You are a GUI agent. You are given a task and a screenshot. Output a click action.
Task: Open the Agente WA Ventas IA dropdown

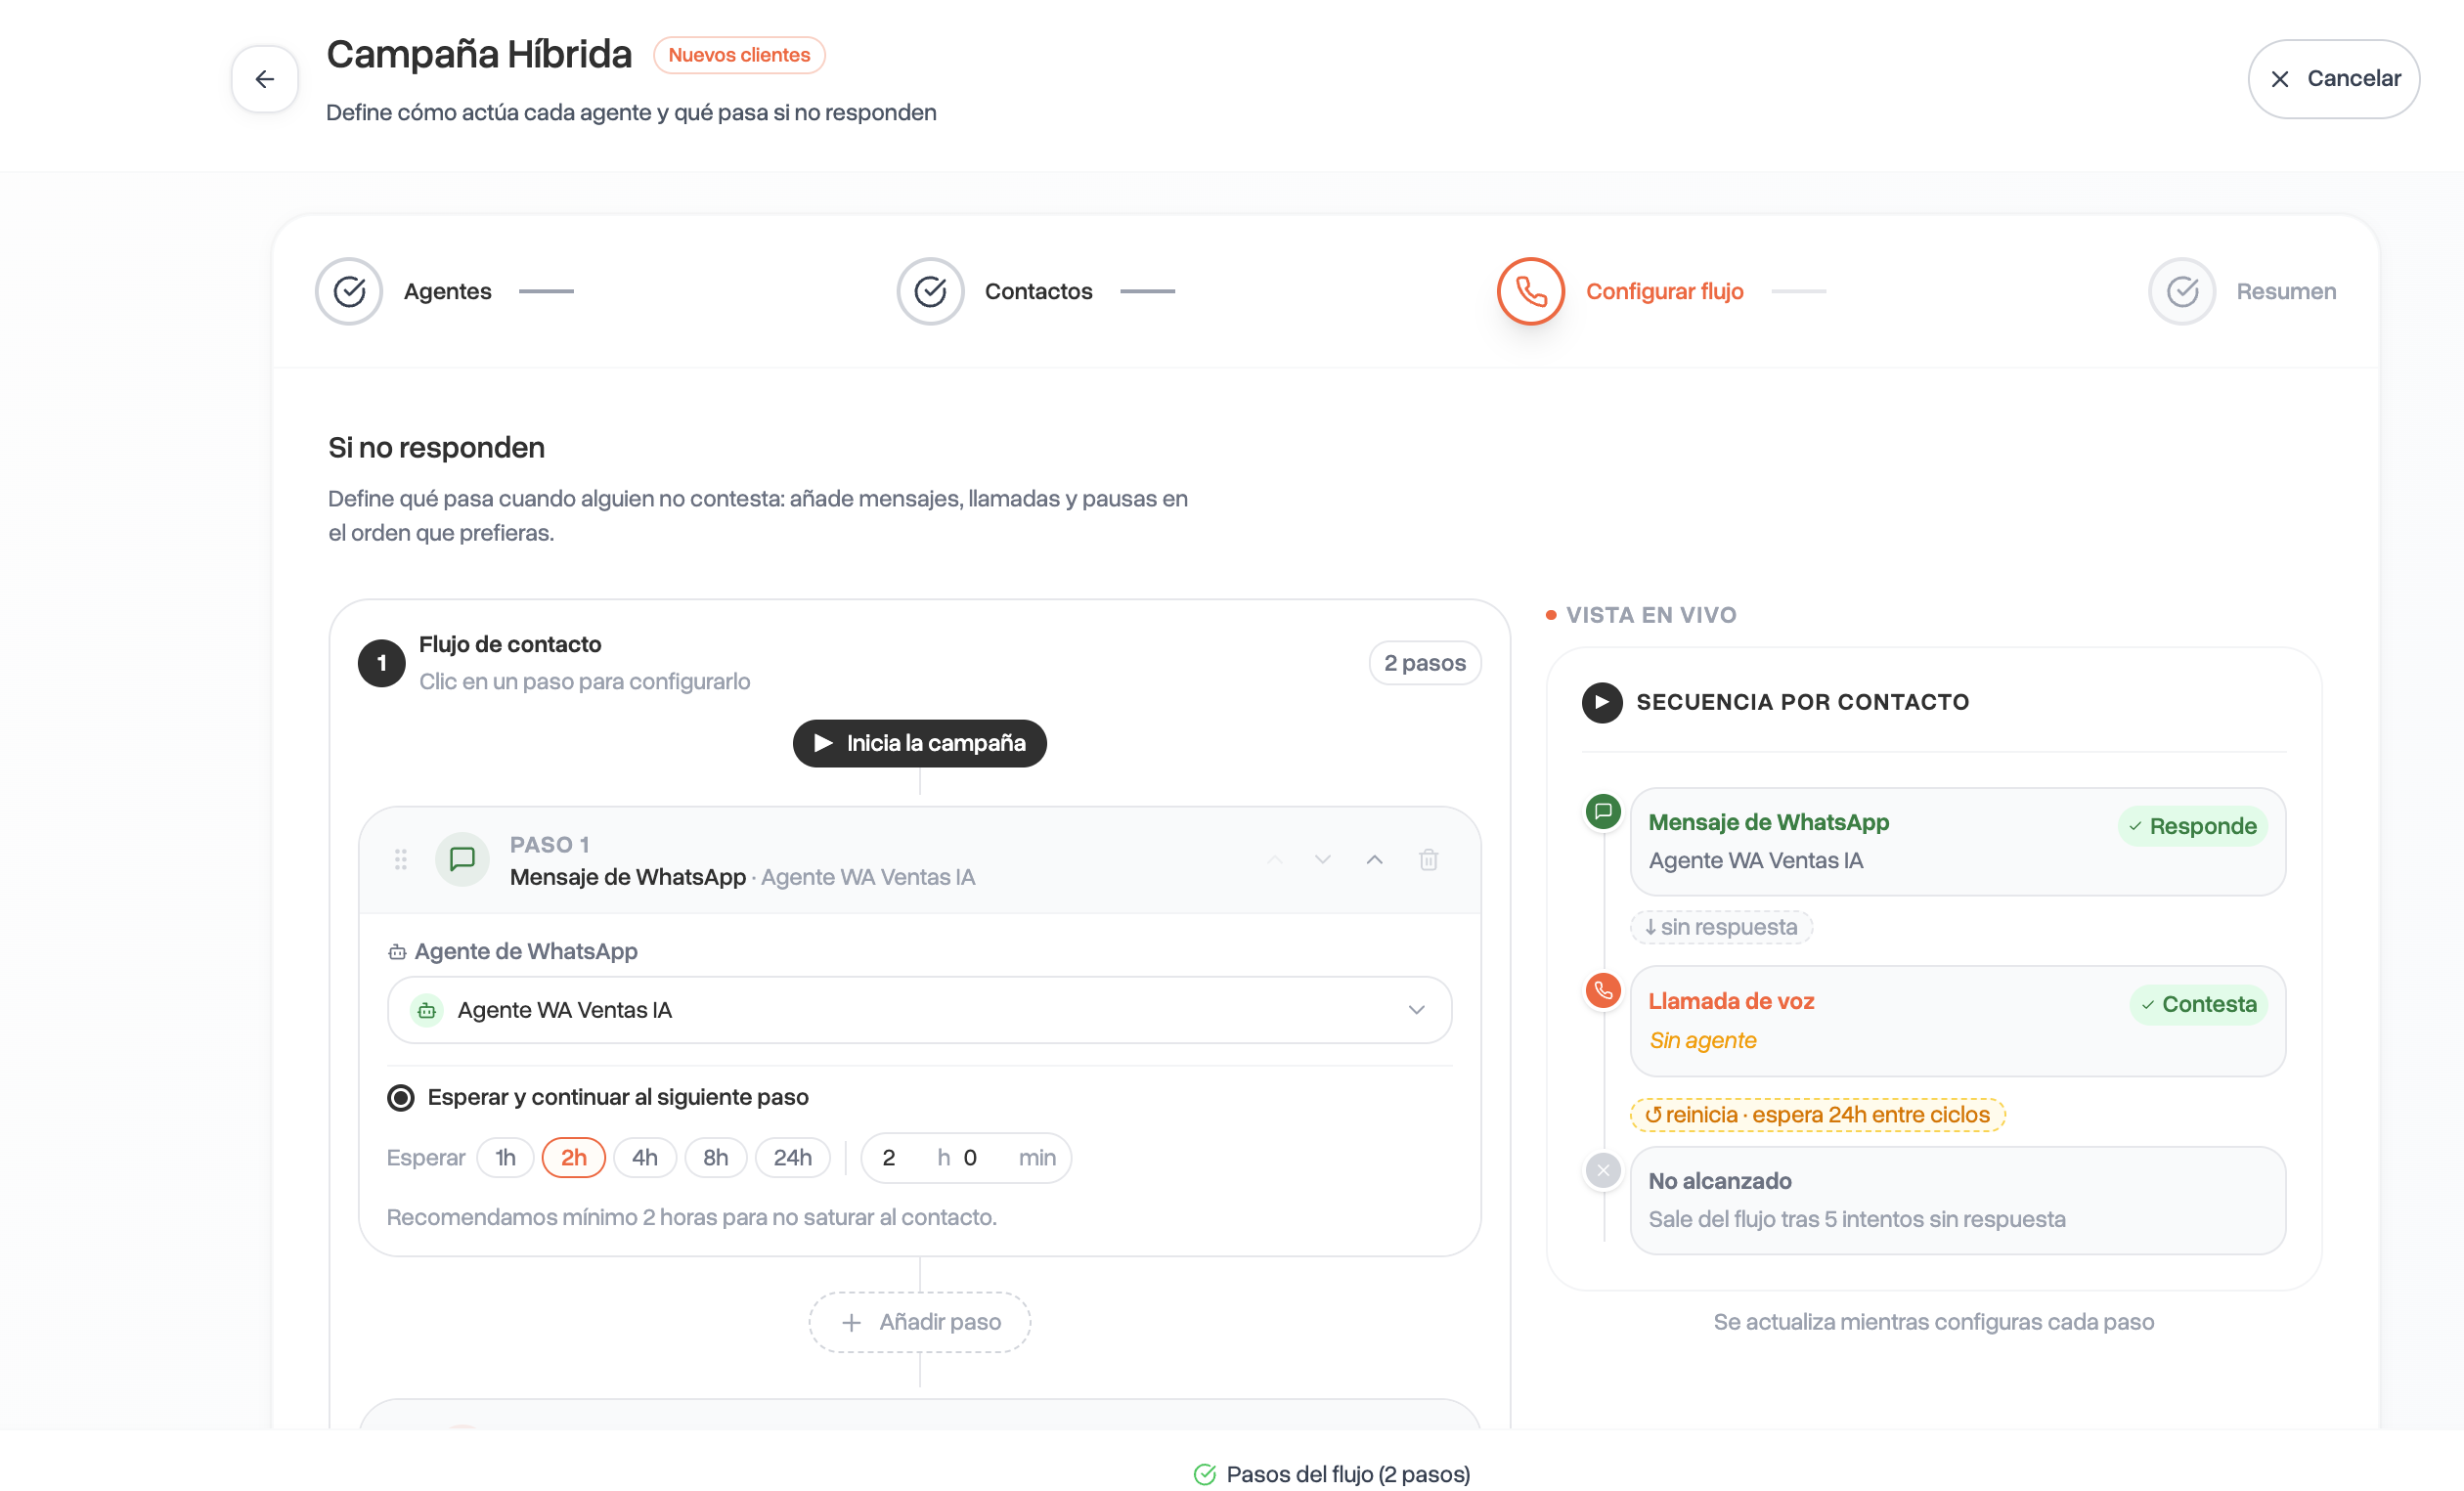click(919, 1010)
